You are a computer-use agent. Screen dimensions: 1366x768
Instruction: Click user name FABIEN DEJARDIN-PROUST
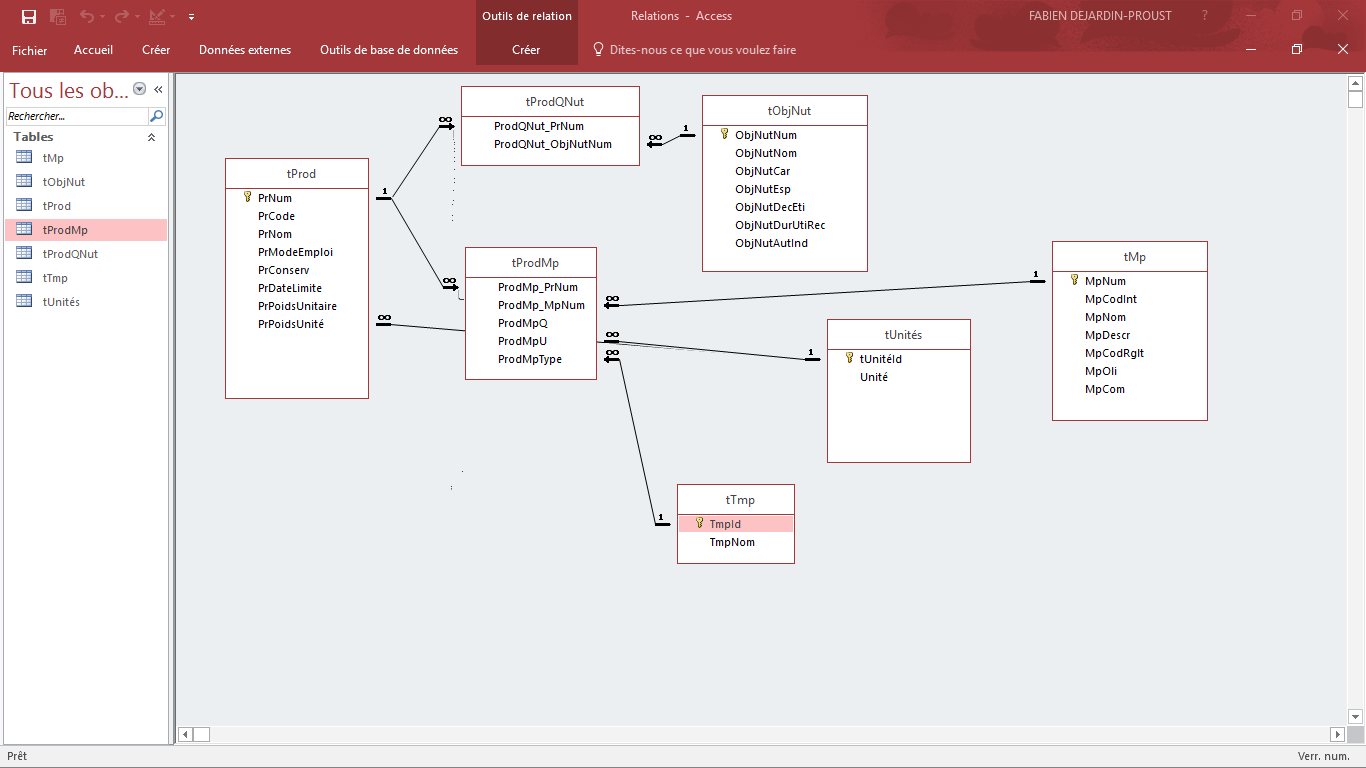click(x=1100, y=16)
